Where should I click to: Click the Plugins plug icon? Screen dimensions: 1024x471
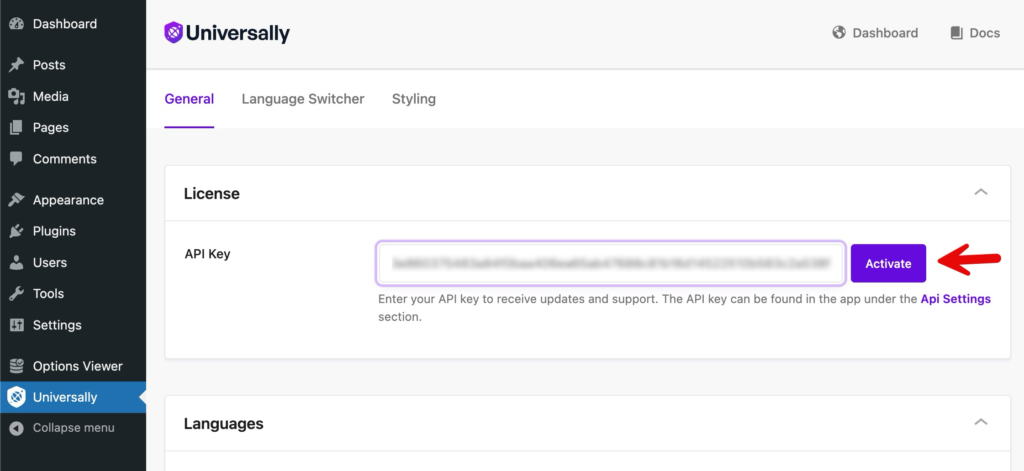coord(16,231)
